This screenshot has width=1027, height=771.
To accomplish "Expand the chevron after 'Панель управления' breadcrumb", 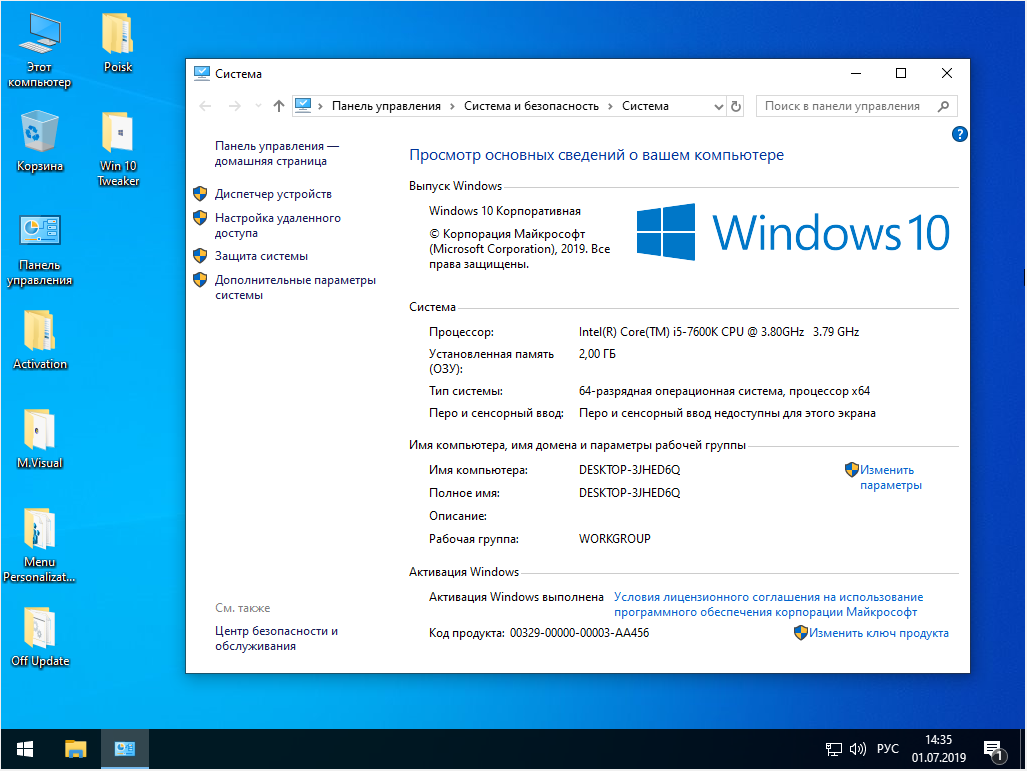I will (452, 106).
